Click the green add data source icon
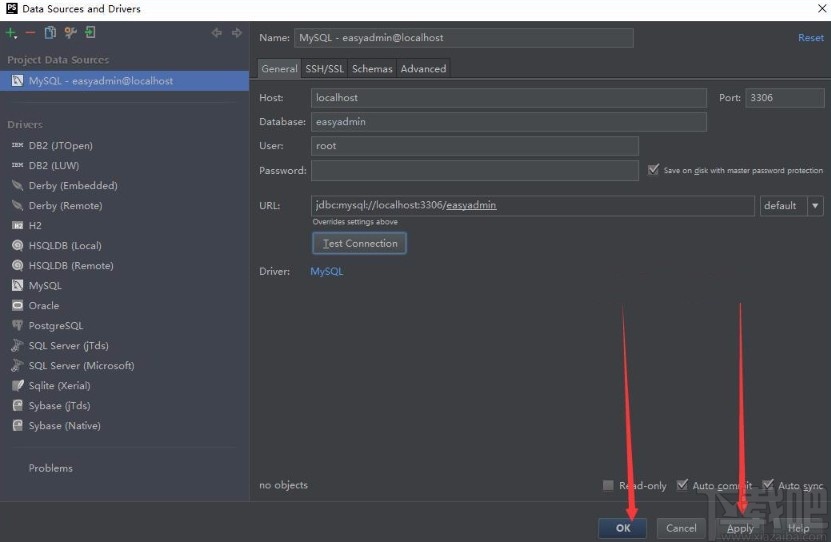This screenshot has width=831, height=542. pyautogui.click(x=11, y=33)
